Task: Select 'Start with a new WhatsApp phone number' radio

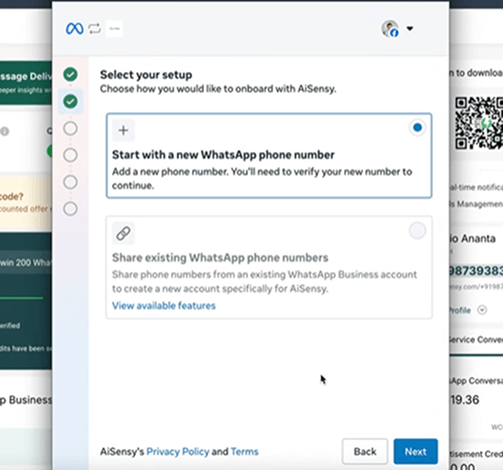Action: point(417,127)
